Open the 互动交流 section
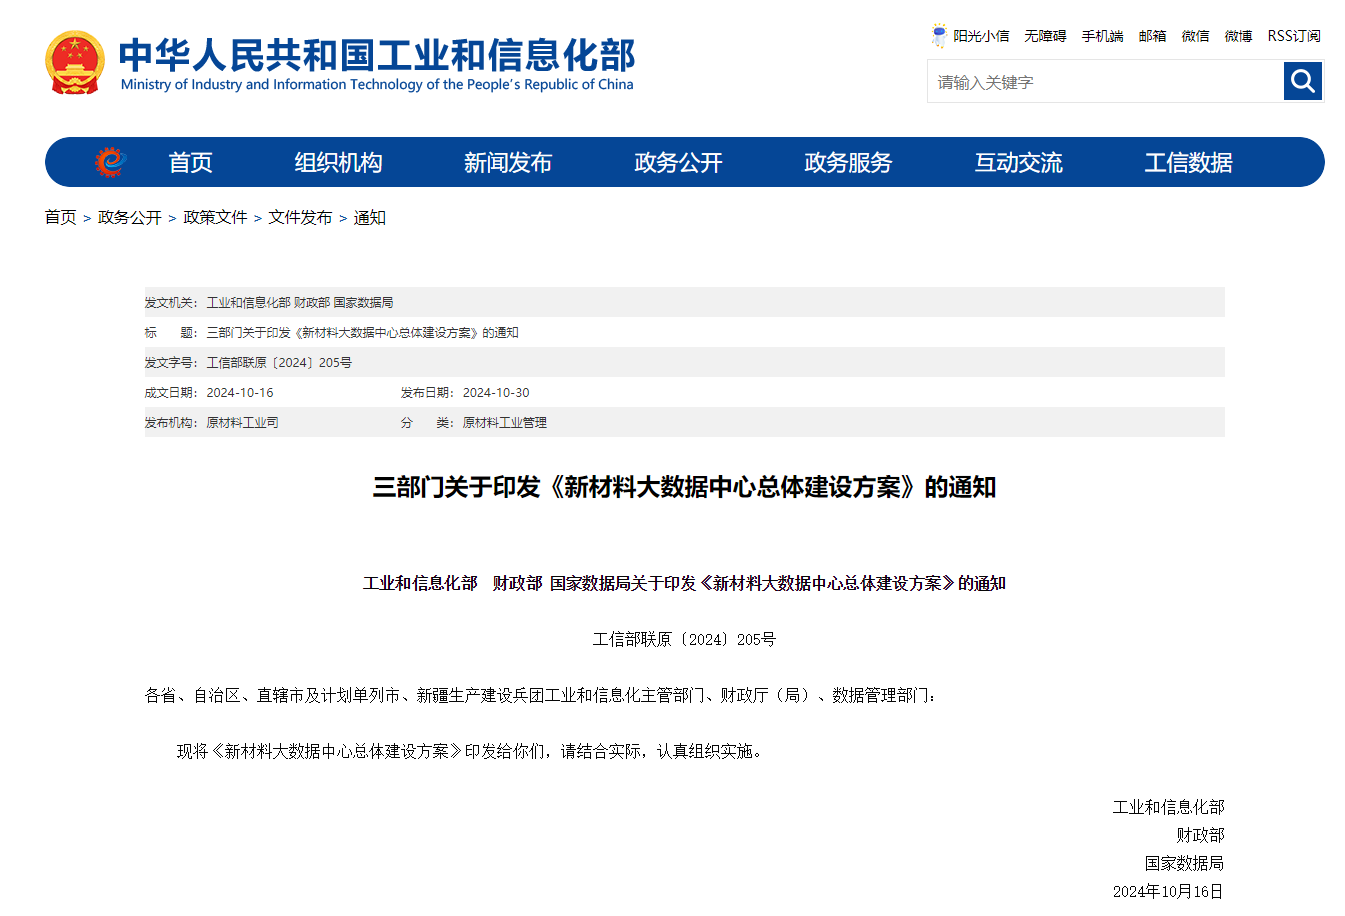Screen dimensions: 1345x916 point(1019,162)
